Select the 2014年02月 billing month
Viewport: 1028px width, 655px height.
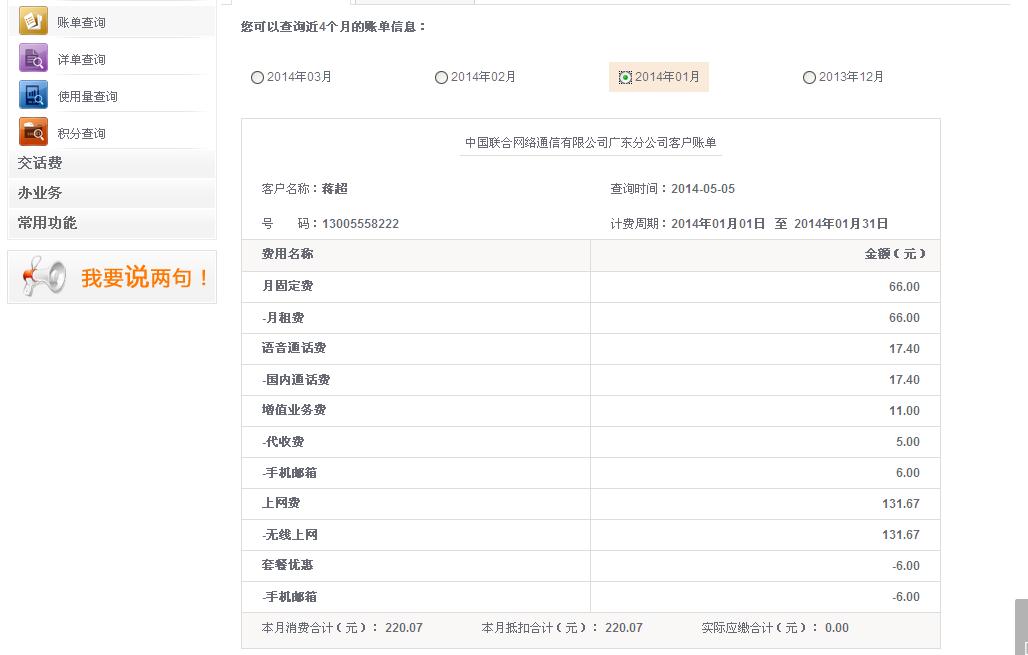(x=442, y=78)
